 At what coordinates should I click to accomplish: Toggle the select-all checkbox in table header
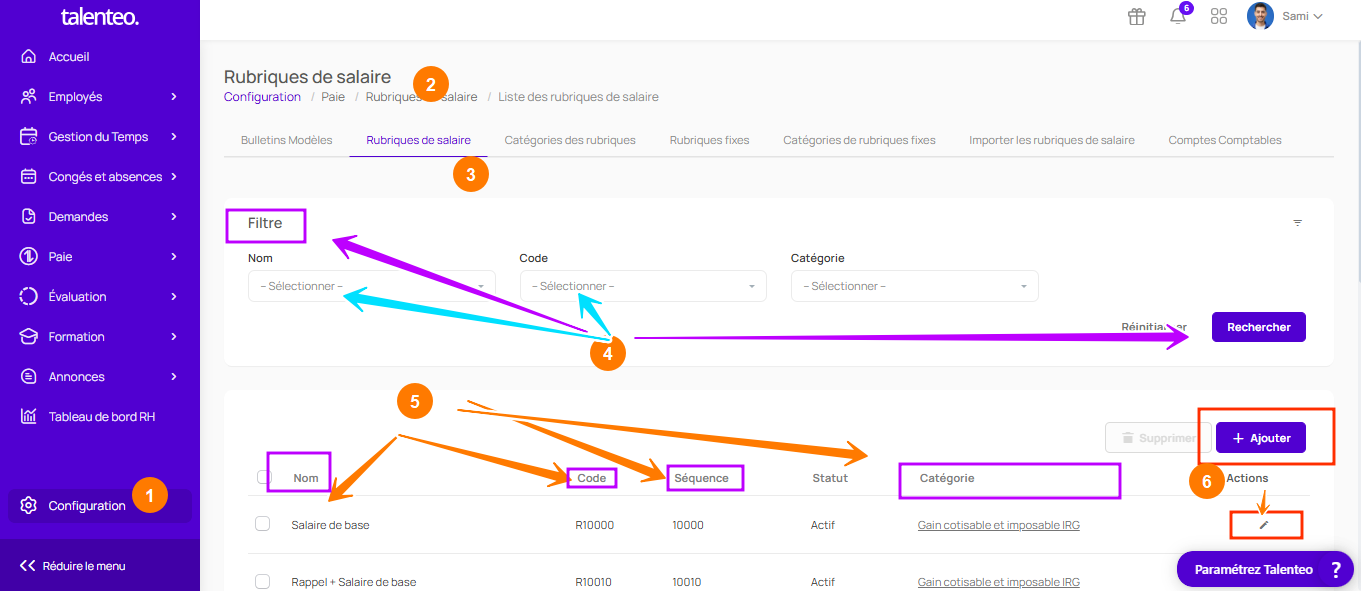click(263, 477)
